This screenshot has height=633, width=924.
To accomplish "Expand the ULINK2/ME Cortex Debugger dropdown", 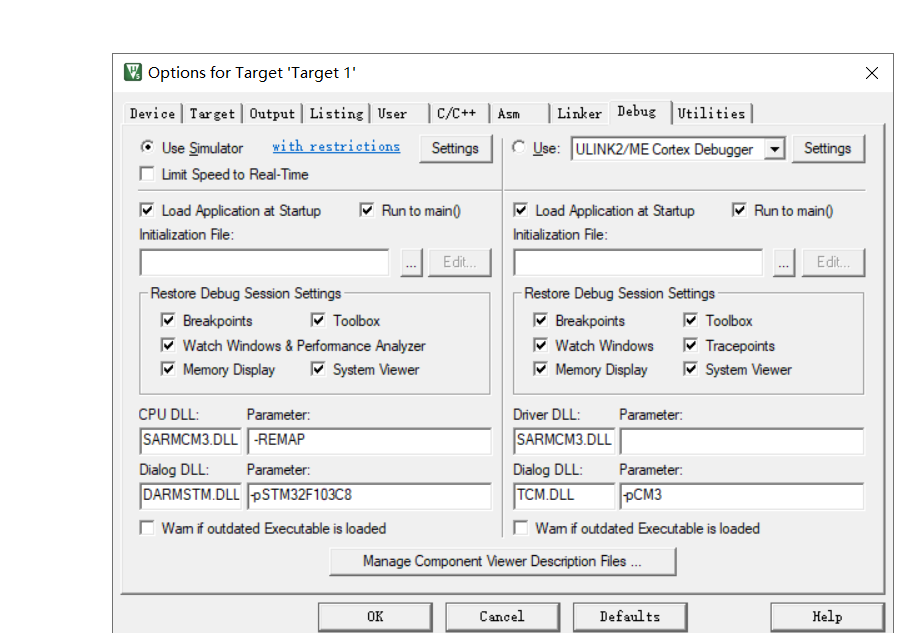I will (x=775, y=149).
